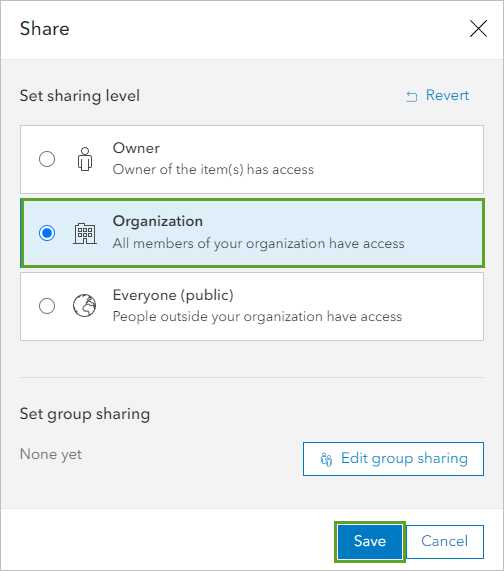
Task: Select the Everyone (public) radio button
Action: pyautogui.click(x=47, y=306)
